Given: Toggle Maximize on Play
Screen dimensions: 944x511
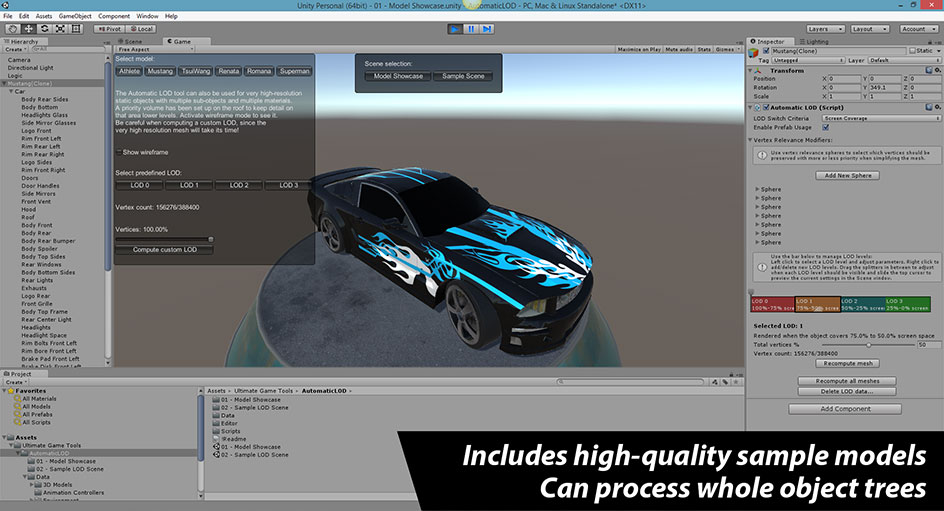Looking at the screenshot, I should (x=639, y=49).
